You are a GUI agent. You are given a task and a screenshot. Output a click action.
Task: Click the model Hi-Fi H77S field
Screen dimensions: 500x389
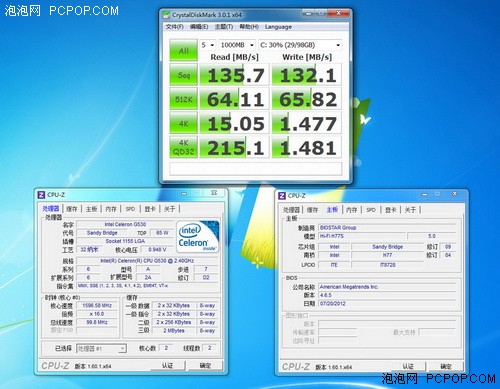[x=362, y=236]
